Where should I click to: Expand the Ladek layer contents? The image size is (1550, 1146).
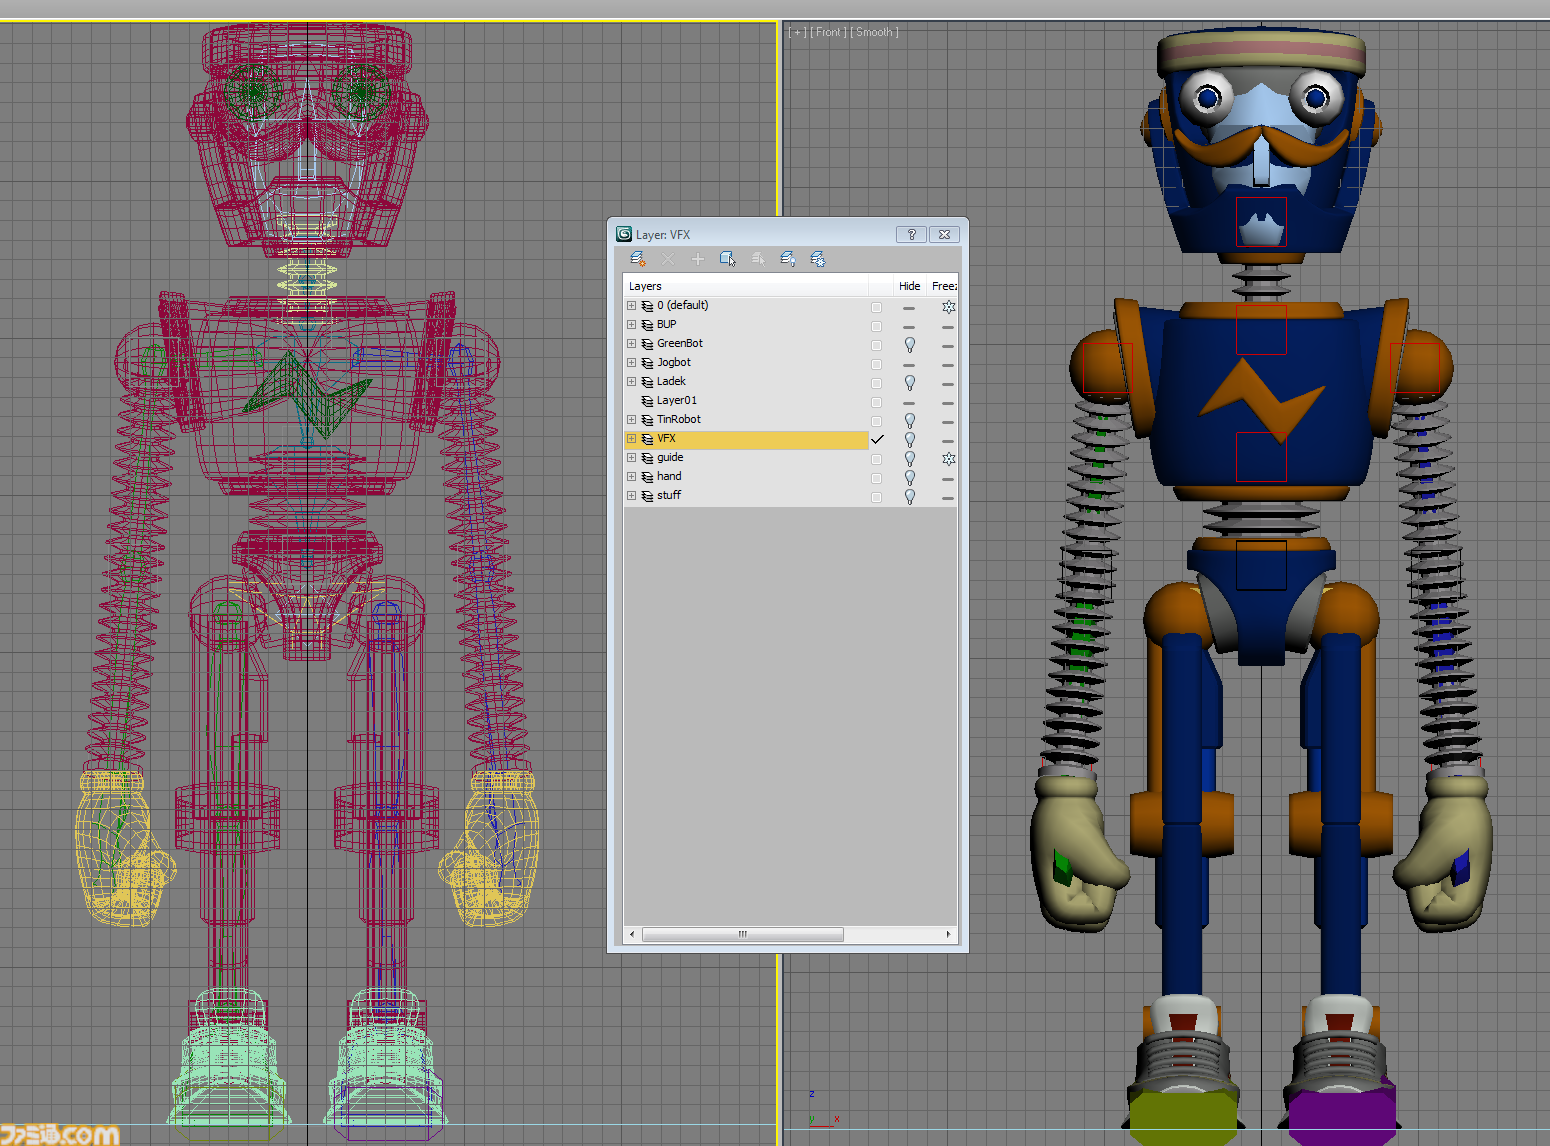631,381
